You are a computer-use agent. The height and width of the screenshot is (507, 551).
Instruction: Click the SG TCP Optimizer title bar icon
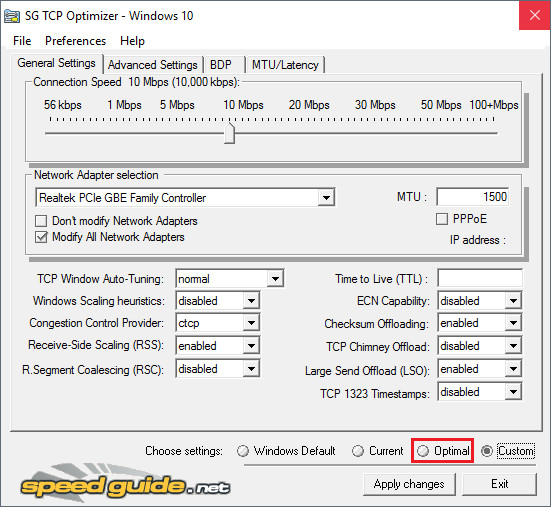click(12, 16)
